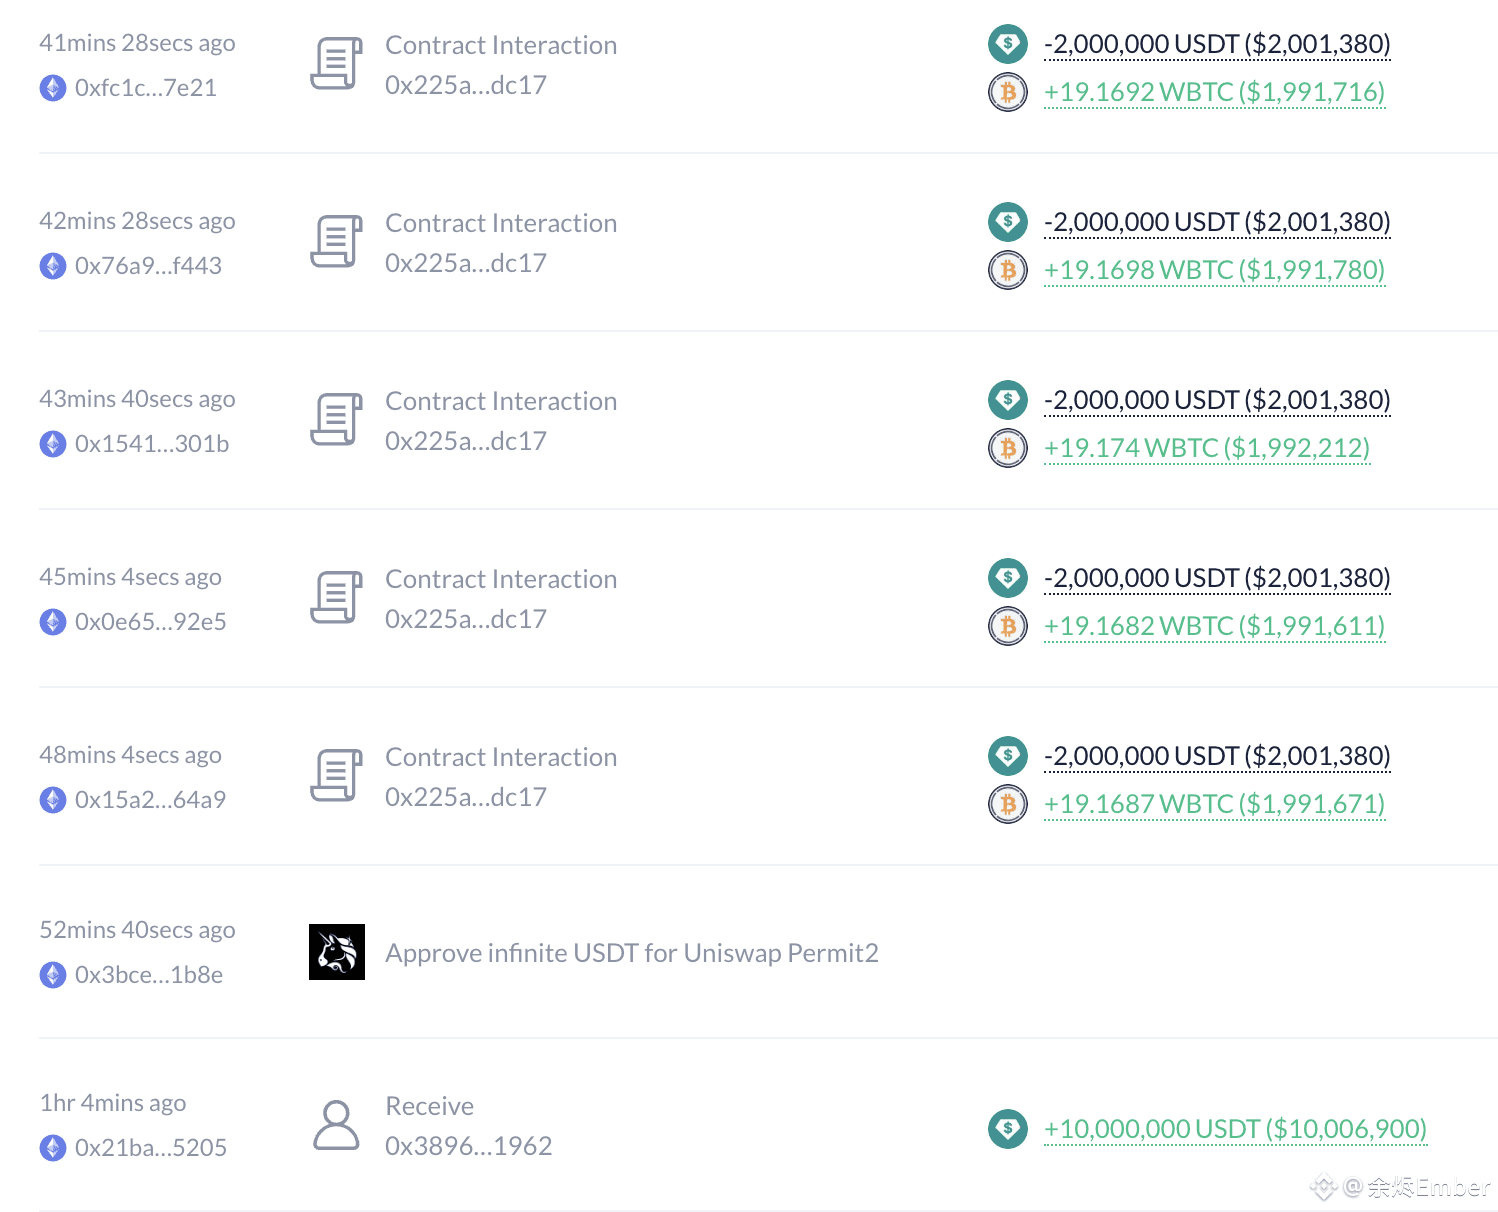Click -2,000,000 USDT in 48mins 4secs row

tap(1217, 756)
